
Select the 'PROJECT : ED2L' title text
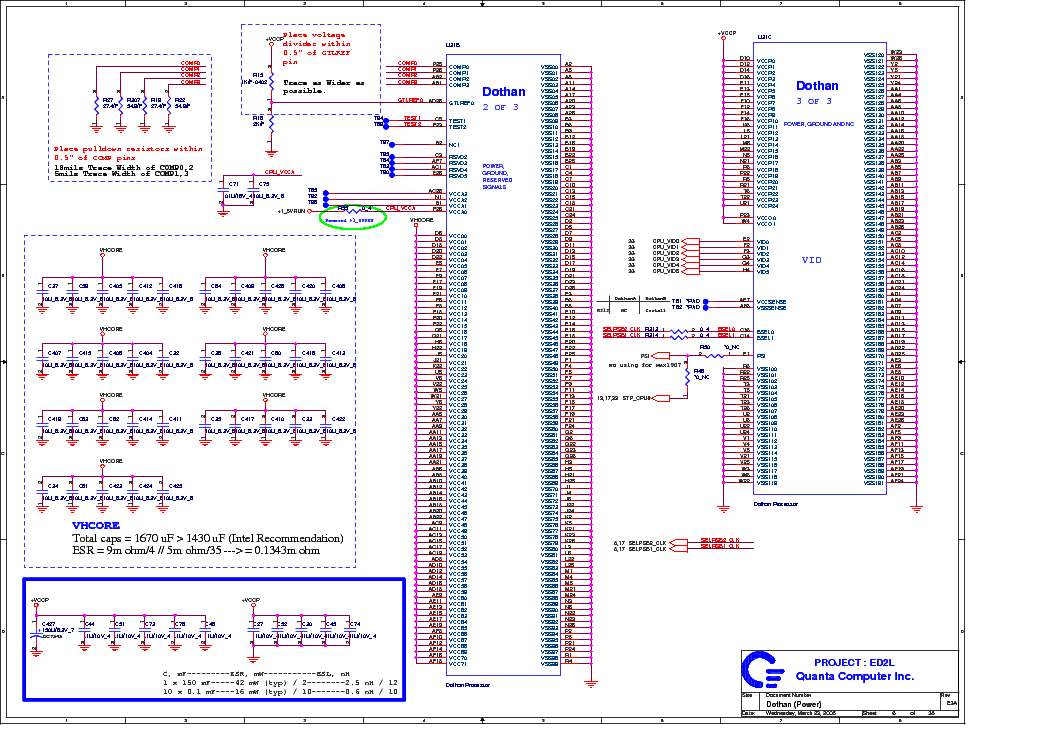pyautogui.click(x=854, y=662)
